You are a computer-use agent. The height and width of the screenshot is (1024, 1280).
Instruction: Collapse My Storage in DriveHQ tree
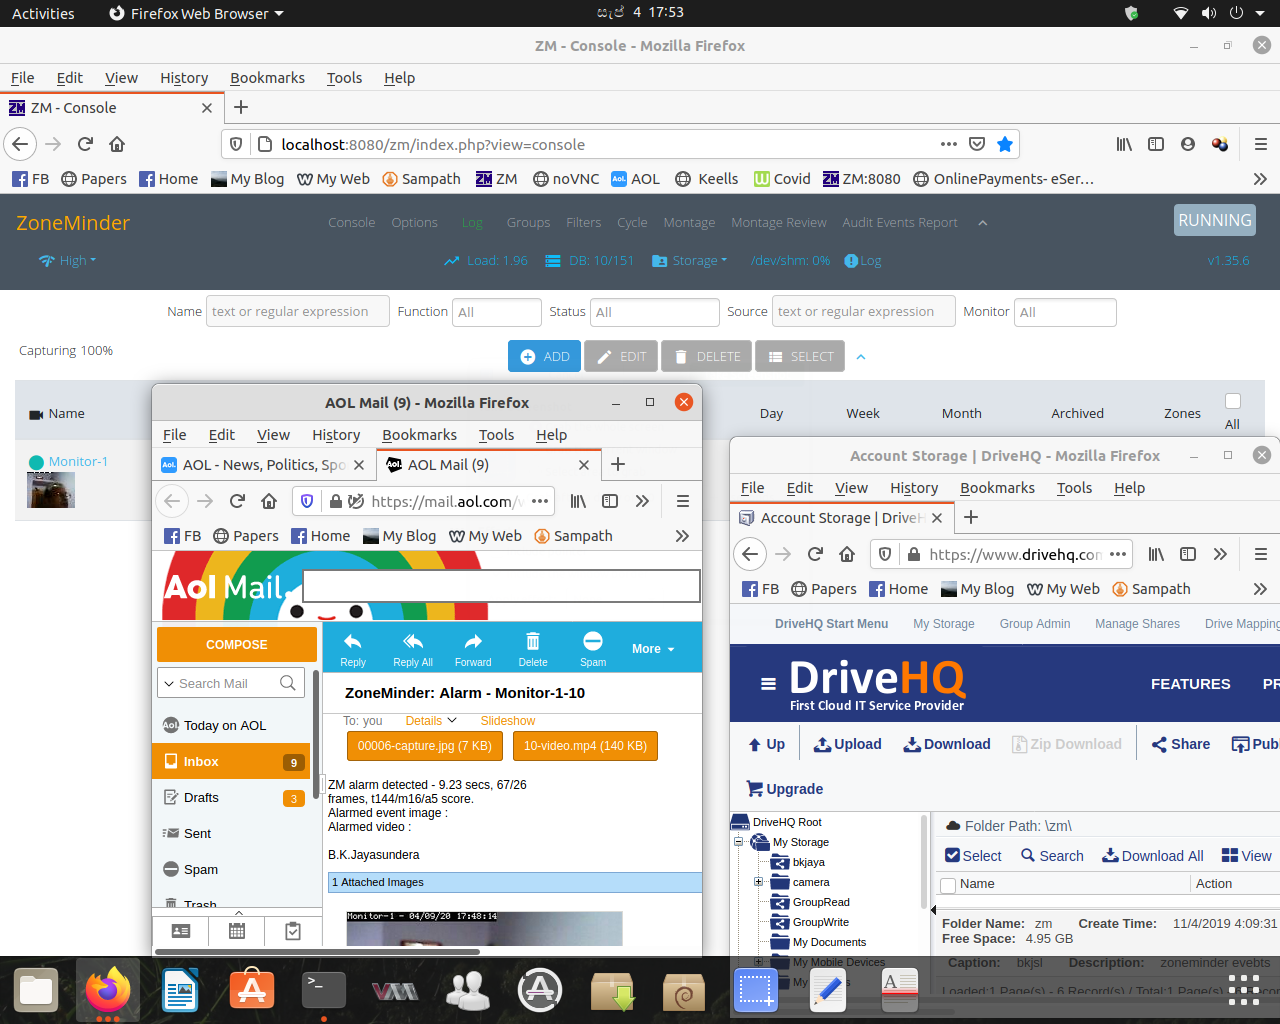pyautogui.click(x=739, y=842)
